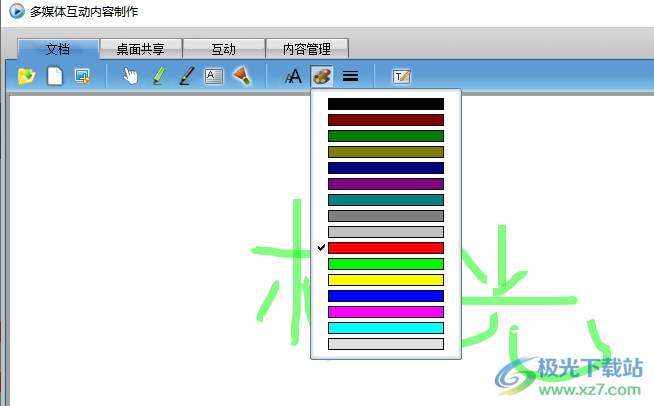
Task: Choose the near-white bottom swatch
Action: pyautogui.click(x=386, y=344)
